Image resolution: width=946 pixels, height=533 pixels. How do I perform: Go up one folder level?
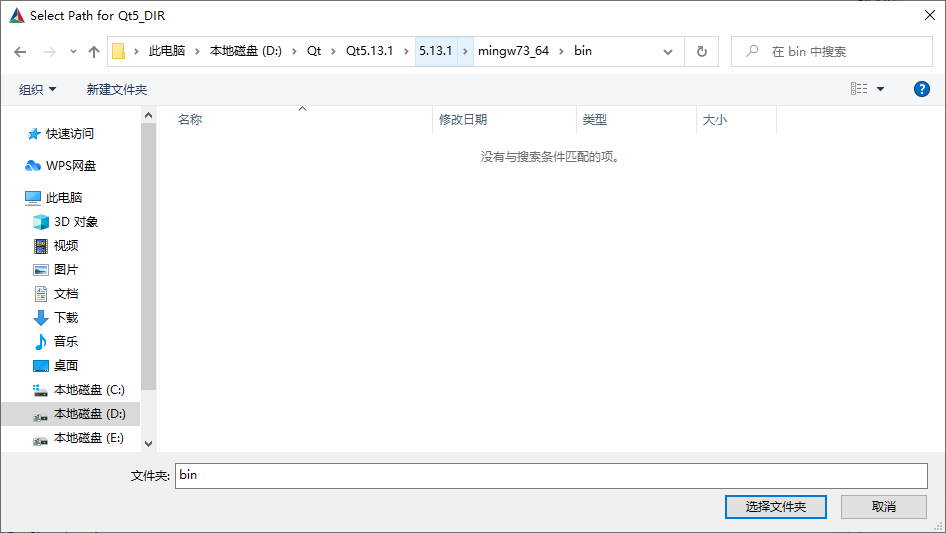tap(94, 52)
